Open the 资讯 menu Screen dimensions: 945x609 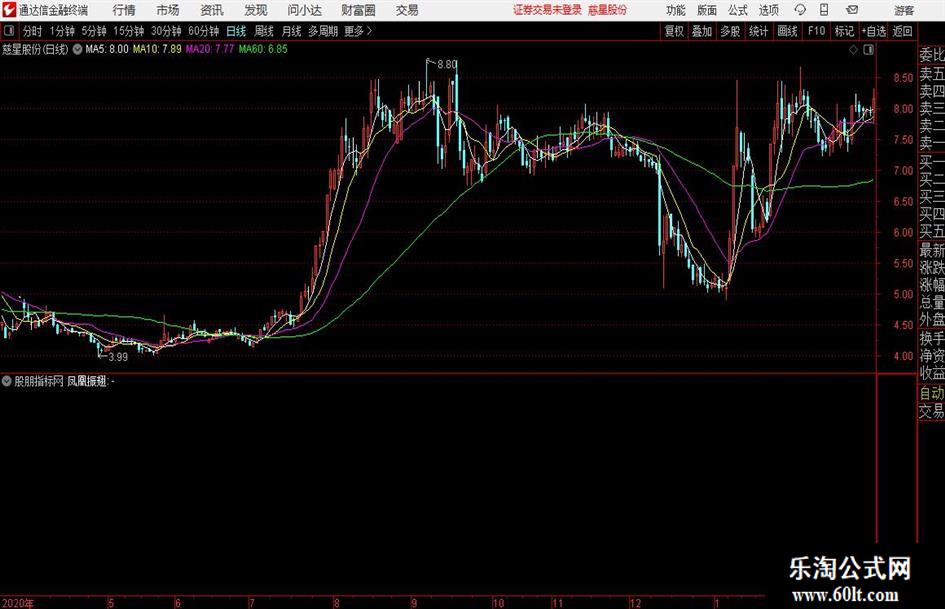(212, 10)
